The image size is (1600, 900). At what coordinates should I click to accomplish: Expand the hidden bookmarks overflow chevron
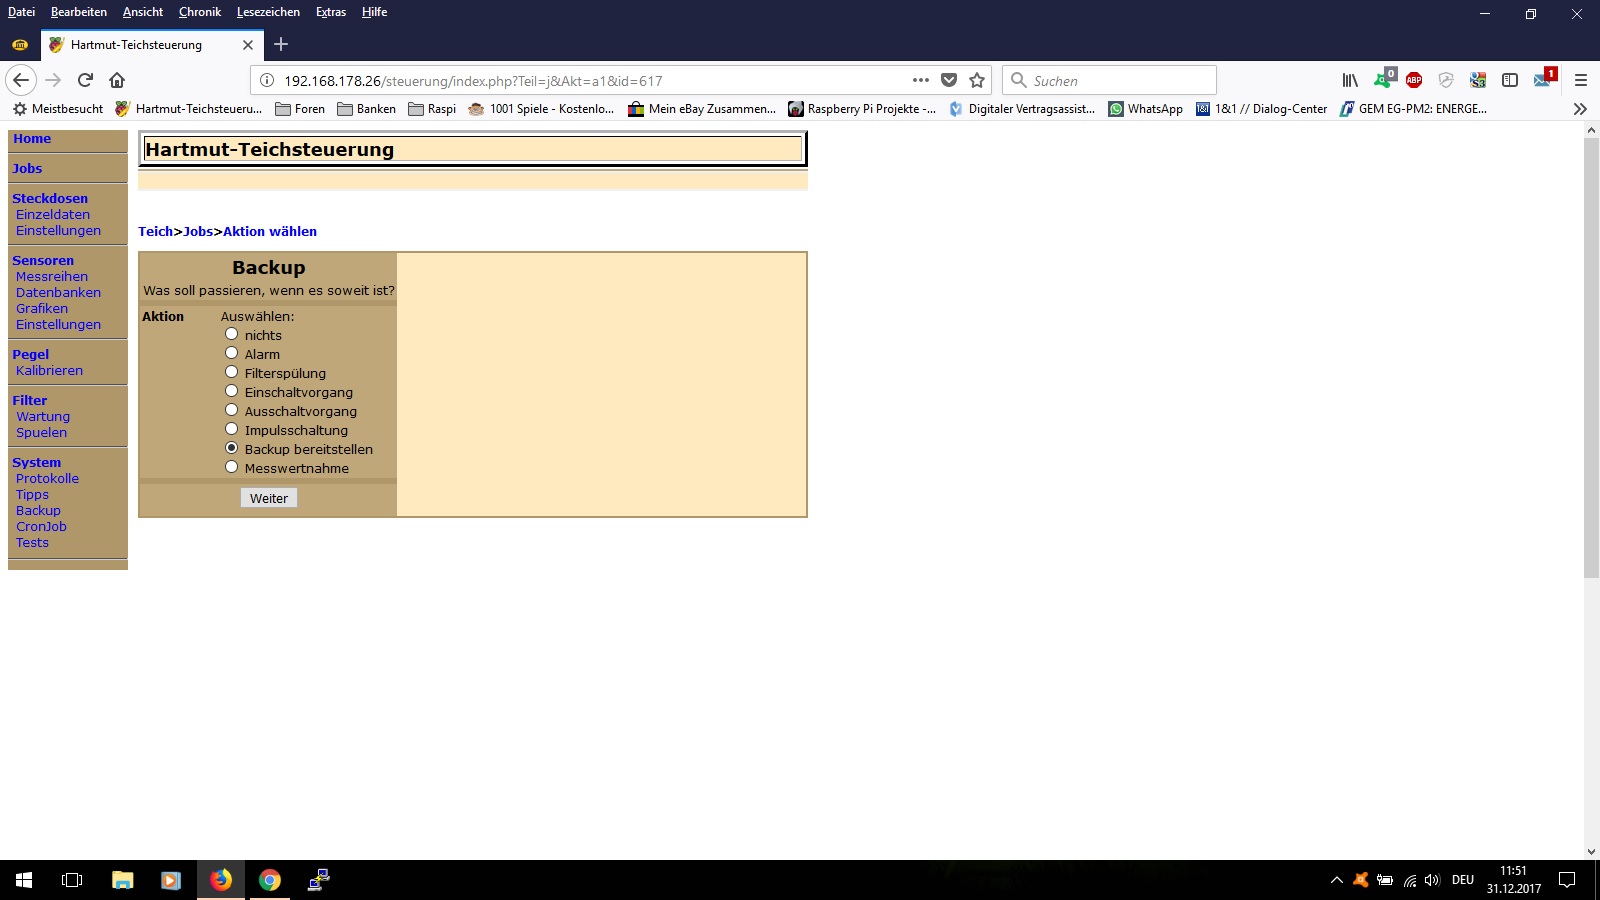coord(1580,109)
